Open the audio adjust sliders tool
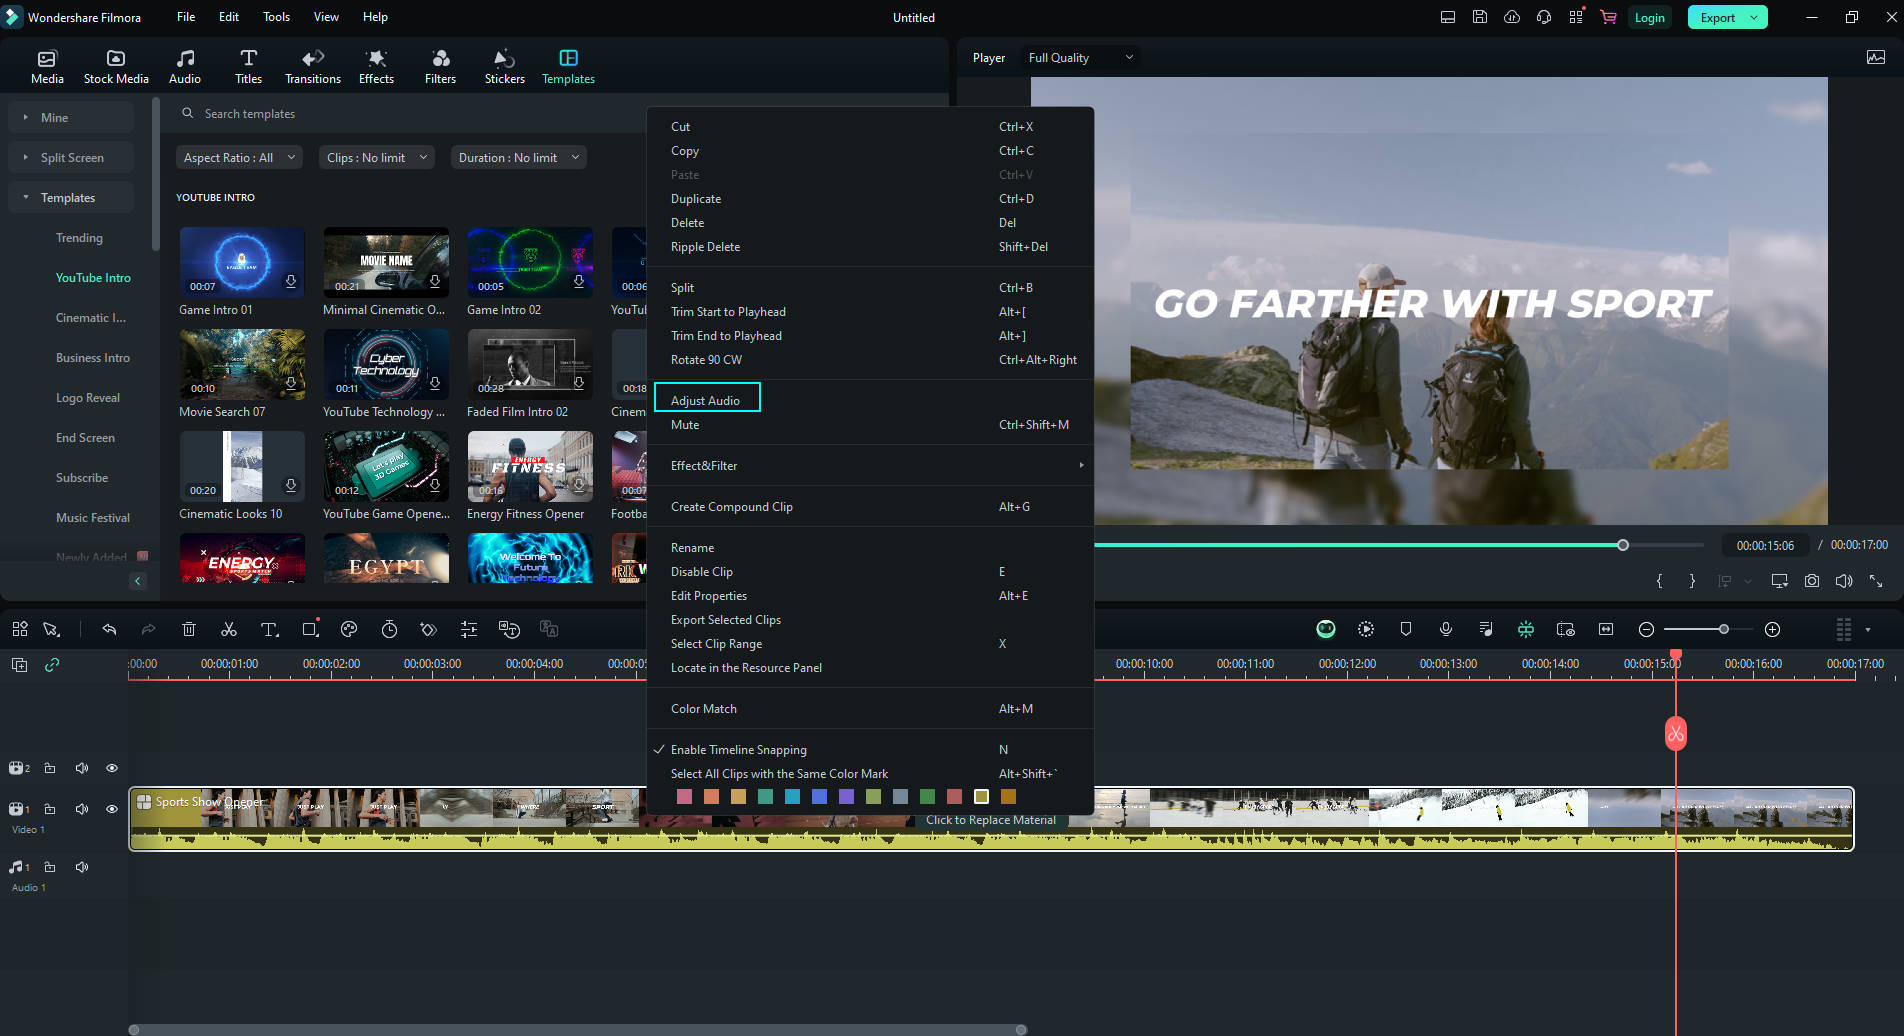Image resolution: width=1904 pixels, height=1036 pixels. pos(469,629)
